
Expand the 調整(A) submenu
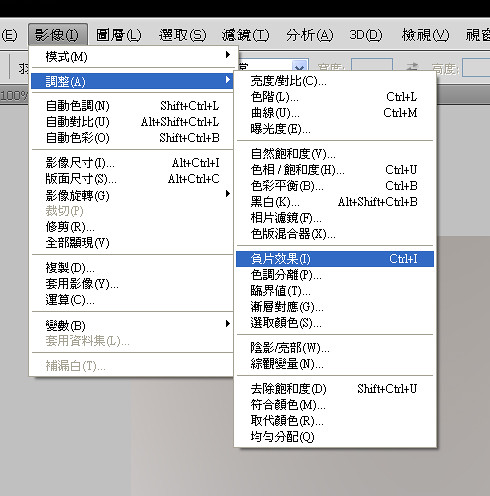click(132, 81)
